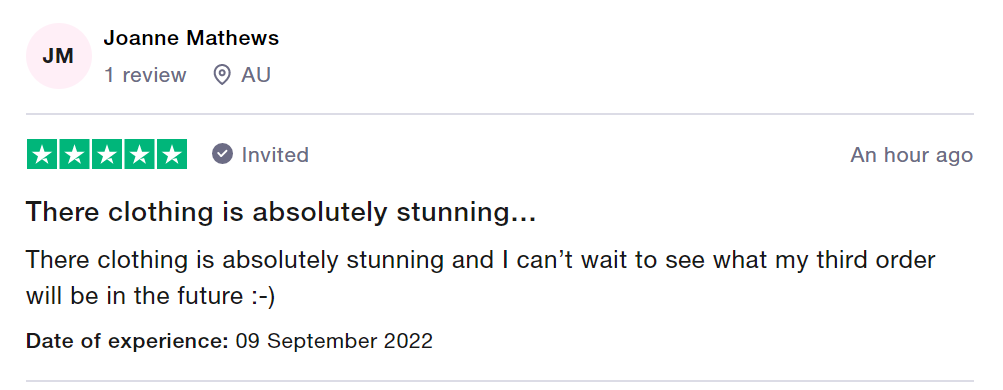Click divider line beneath reviewer header
The width and height of the screenshot is (1003, 390).
500,114
